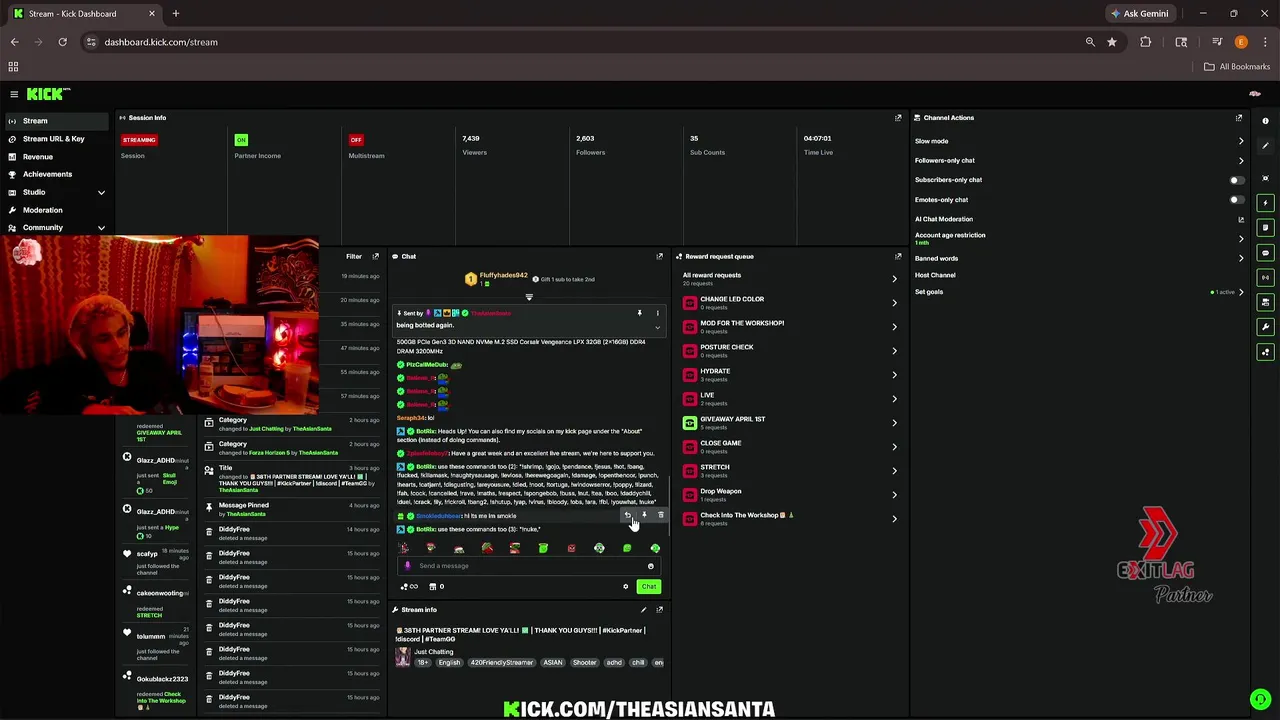Click the reply icon on Smokieduhbear's message
The image size is (1280, 720).
[x=628, y=515]
